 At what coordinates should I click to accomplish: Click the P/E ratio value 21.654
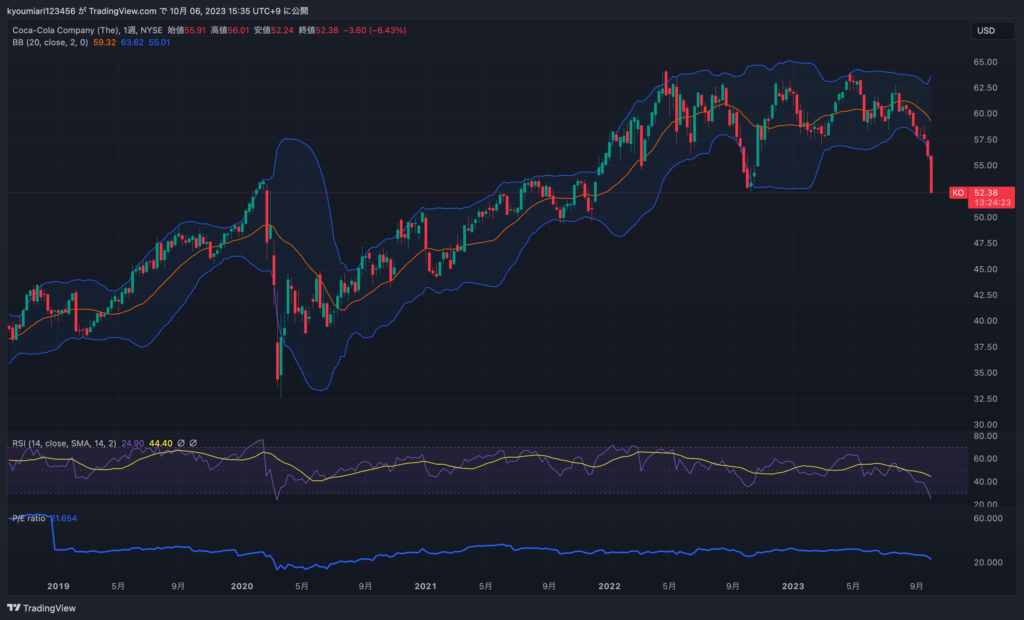pyautogui.click(x=63, y=518)
